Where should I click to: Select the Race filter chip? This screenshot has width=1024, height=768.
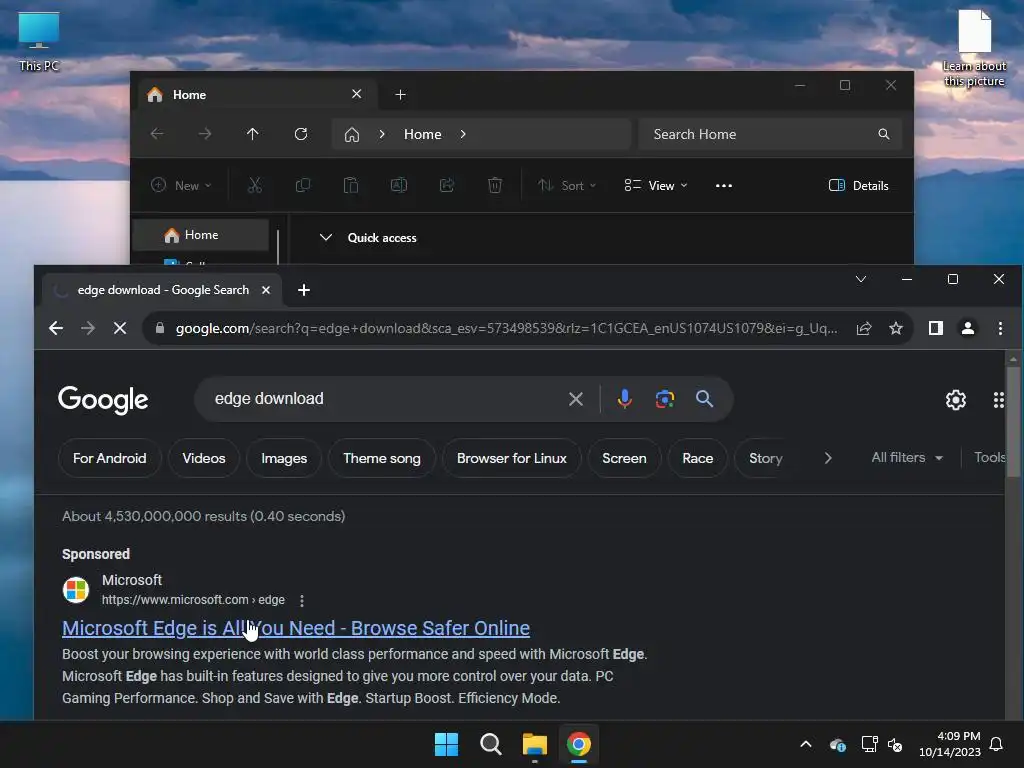[697, 458]
